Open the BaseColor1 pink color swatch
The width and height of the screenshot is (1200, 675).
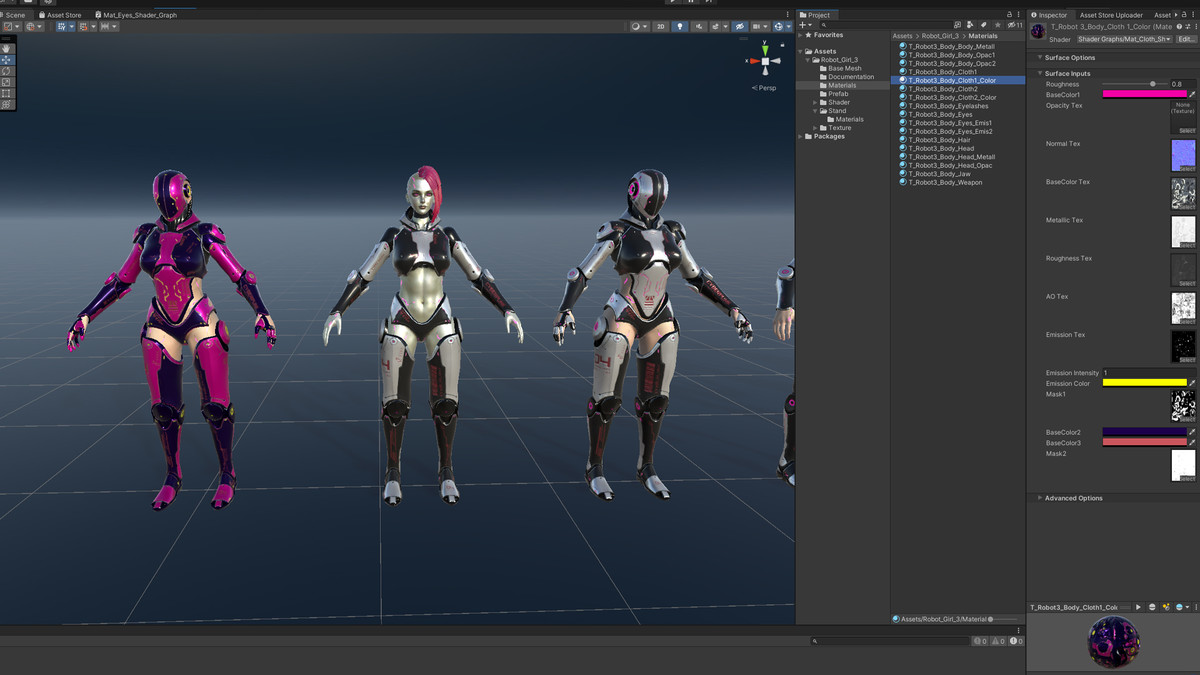tap(1144, 94)
